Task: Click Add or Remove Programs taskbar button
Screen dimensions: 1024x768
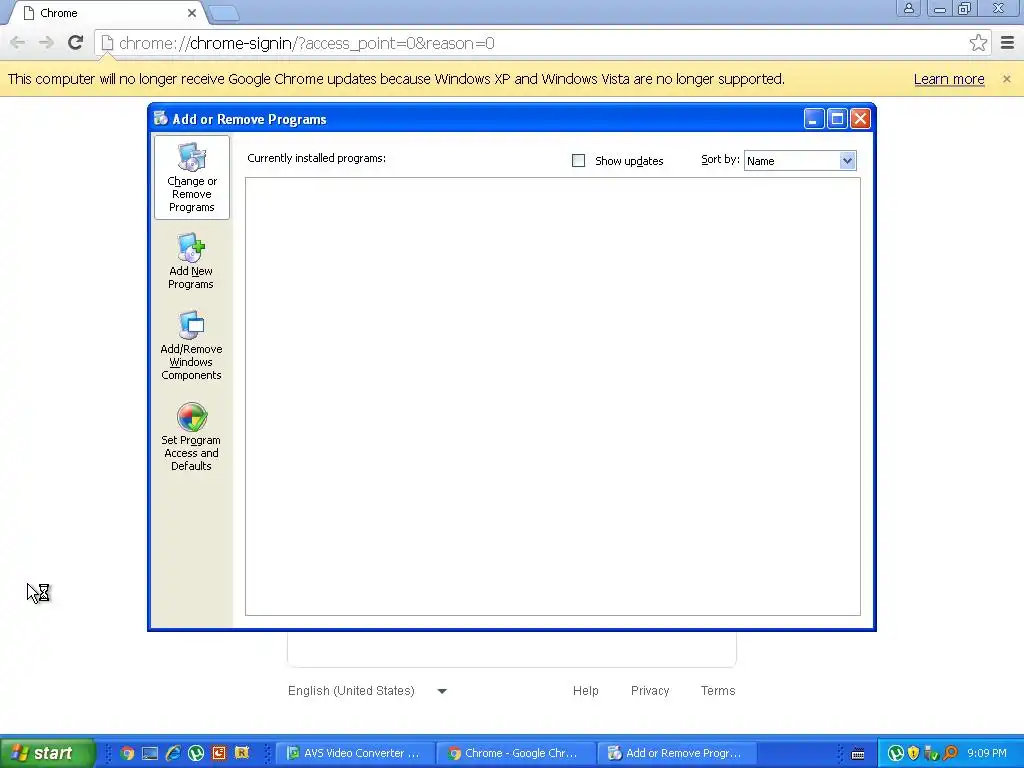Action: [x=677, y=753]
